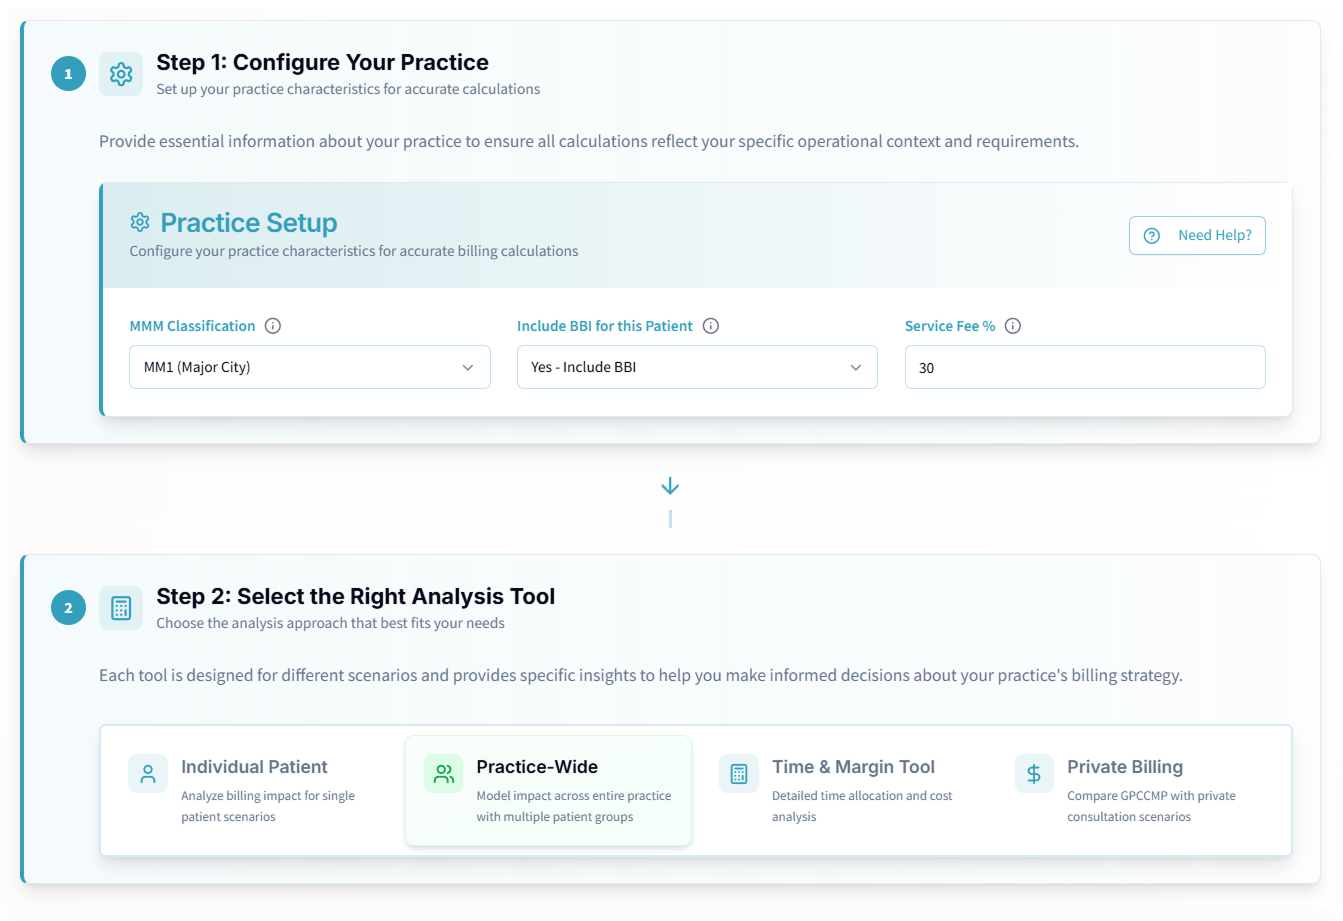The width and height of the screenshot is (1343, 921).
Task: Select the Practice-Wide analysis tab
Action: click(x=548, y=791)
